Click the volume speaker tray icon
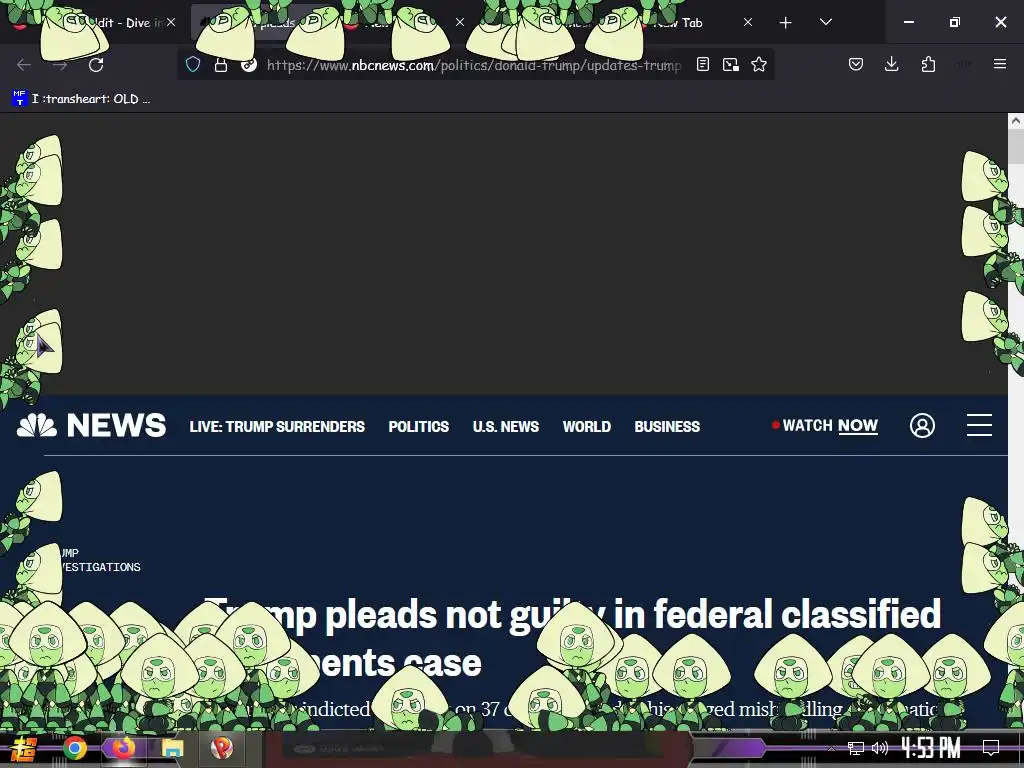 click(x=880, y=748)
